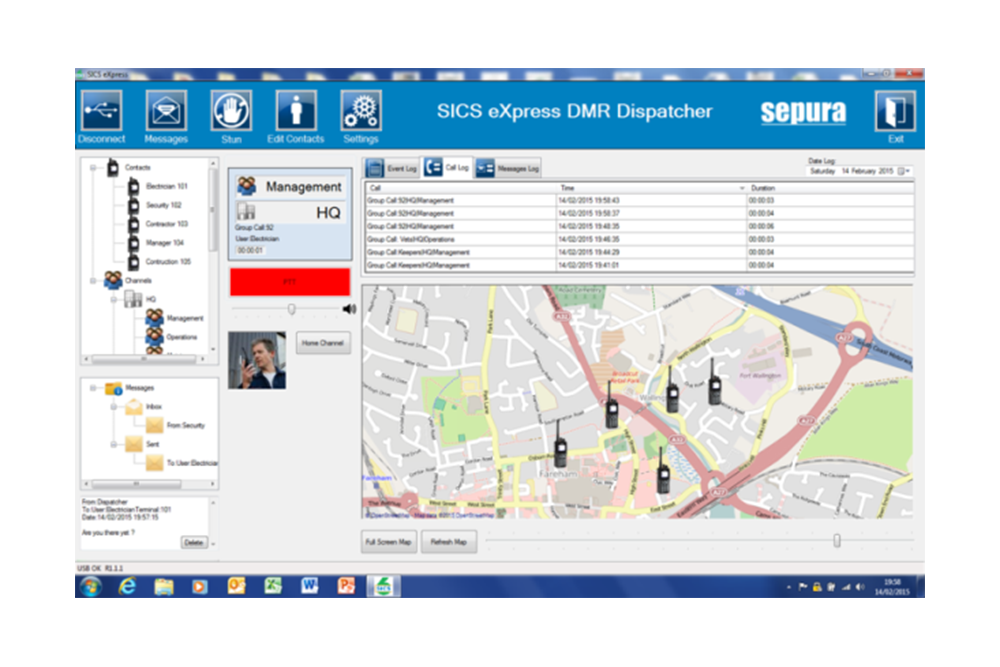Click the system tray volume icon
The width and height of the screenshot is (1000, 667).
coord(860,587)
